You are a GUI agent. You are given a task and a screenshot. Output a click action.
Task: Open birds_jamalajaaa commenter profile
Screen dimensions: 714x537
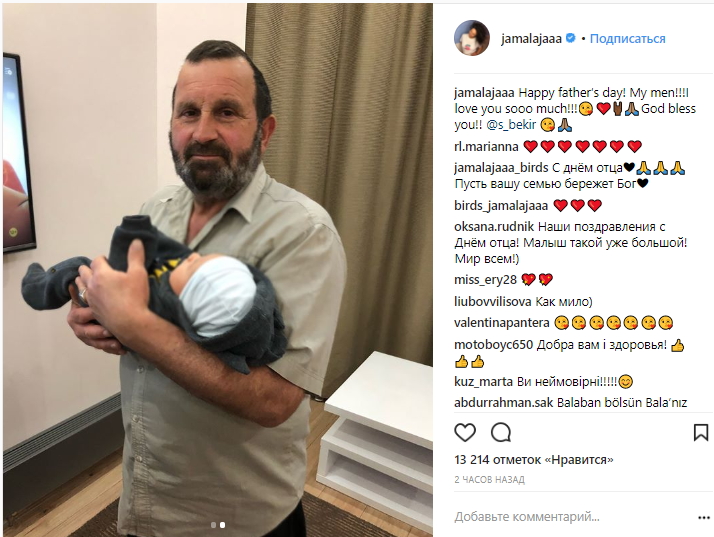tap(501, 206)
